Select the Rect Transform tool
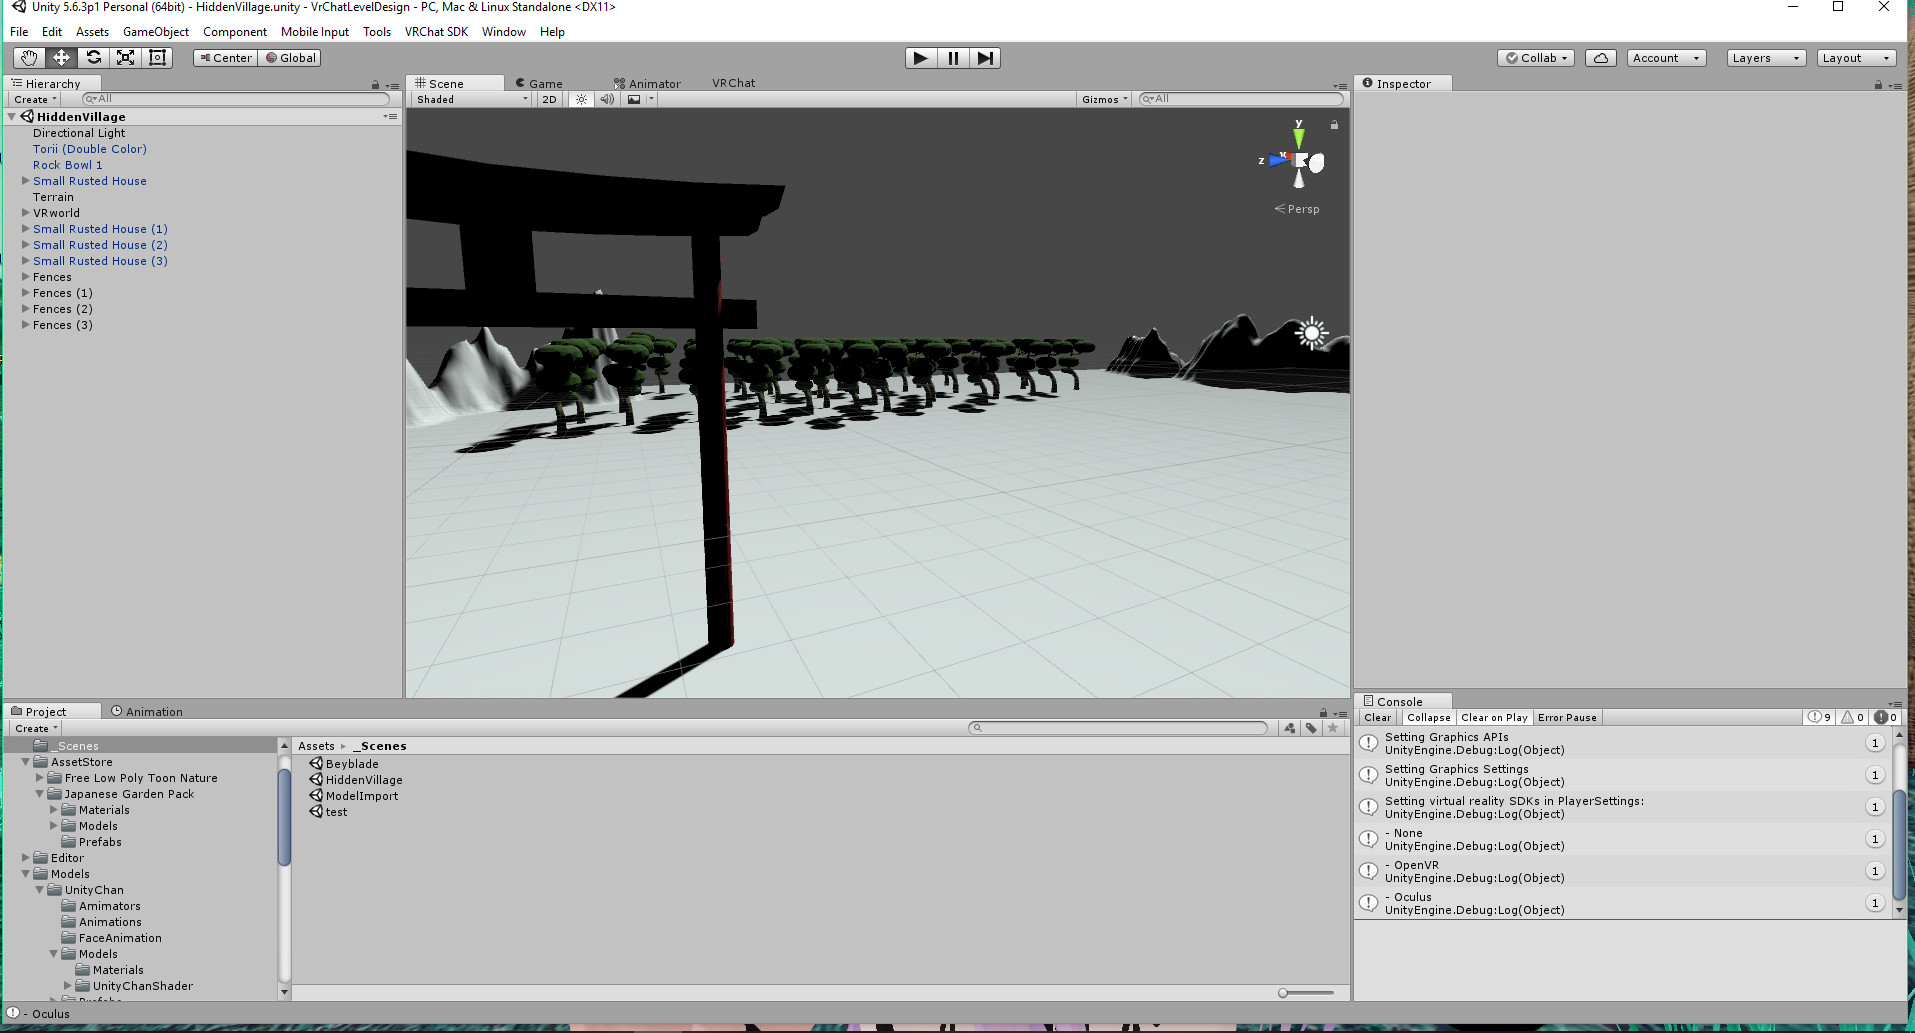 coord(157,57)
